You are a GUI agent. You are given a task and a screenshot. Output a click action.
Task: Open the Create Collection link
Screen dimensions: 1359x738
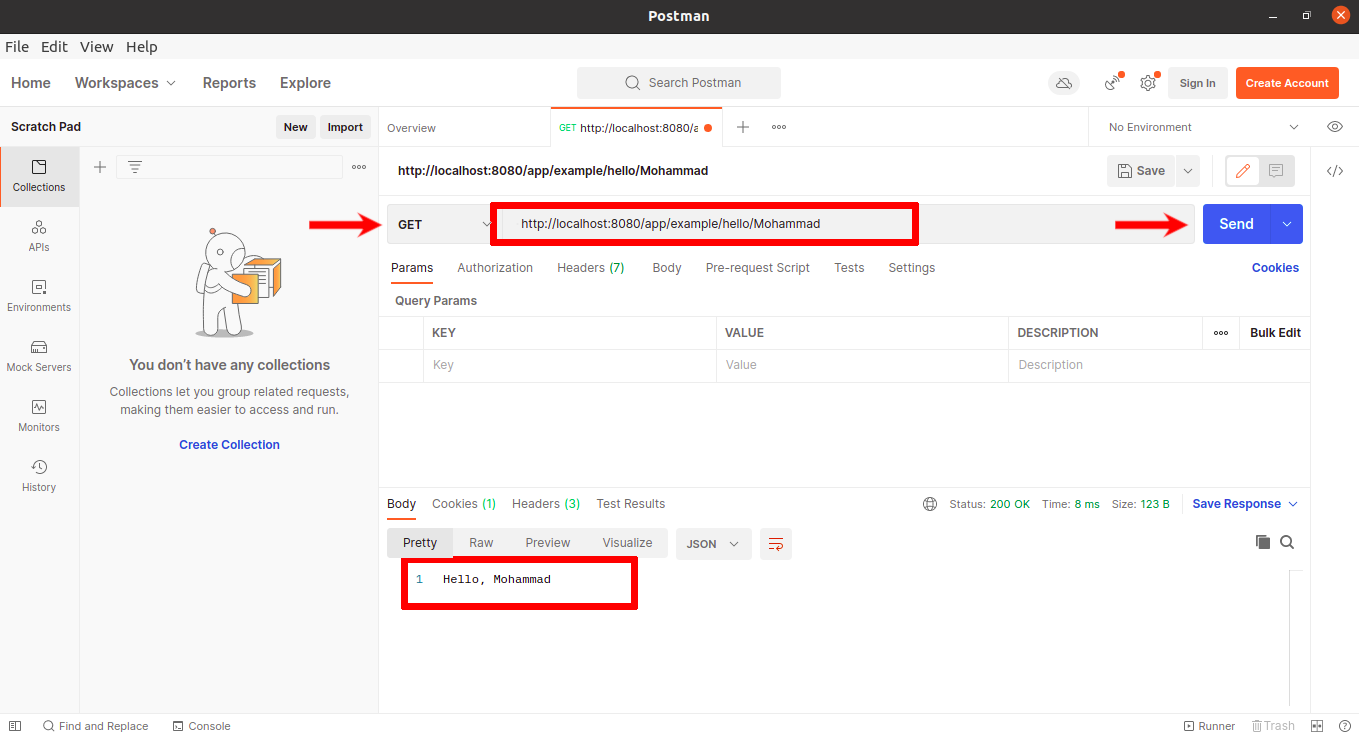coord(229,445)
